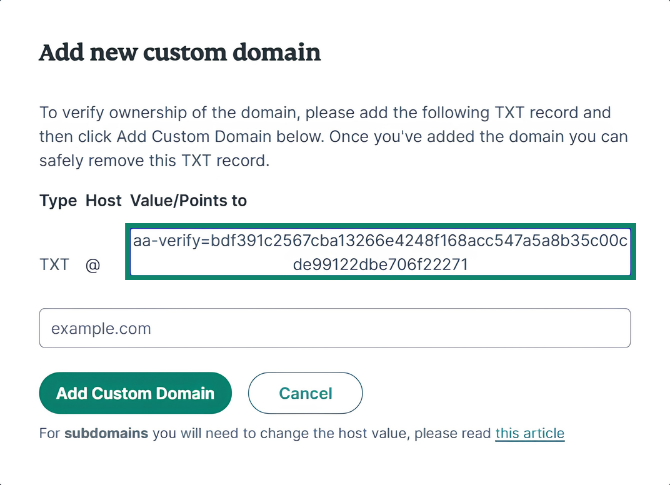Viewport: 670px width, 485px height.
Task: Click the 'please read' text before the link
Action: [x=453, y=433]
